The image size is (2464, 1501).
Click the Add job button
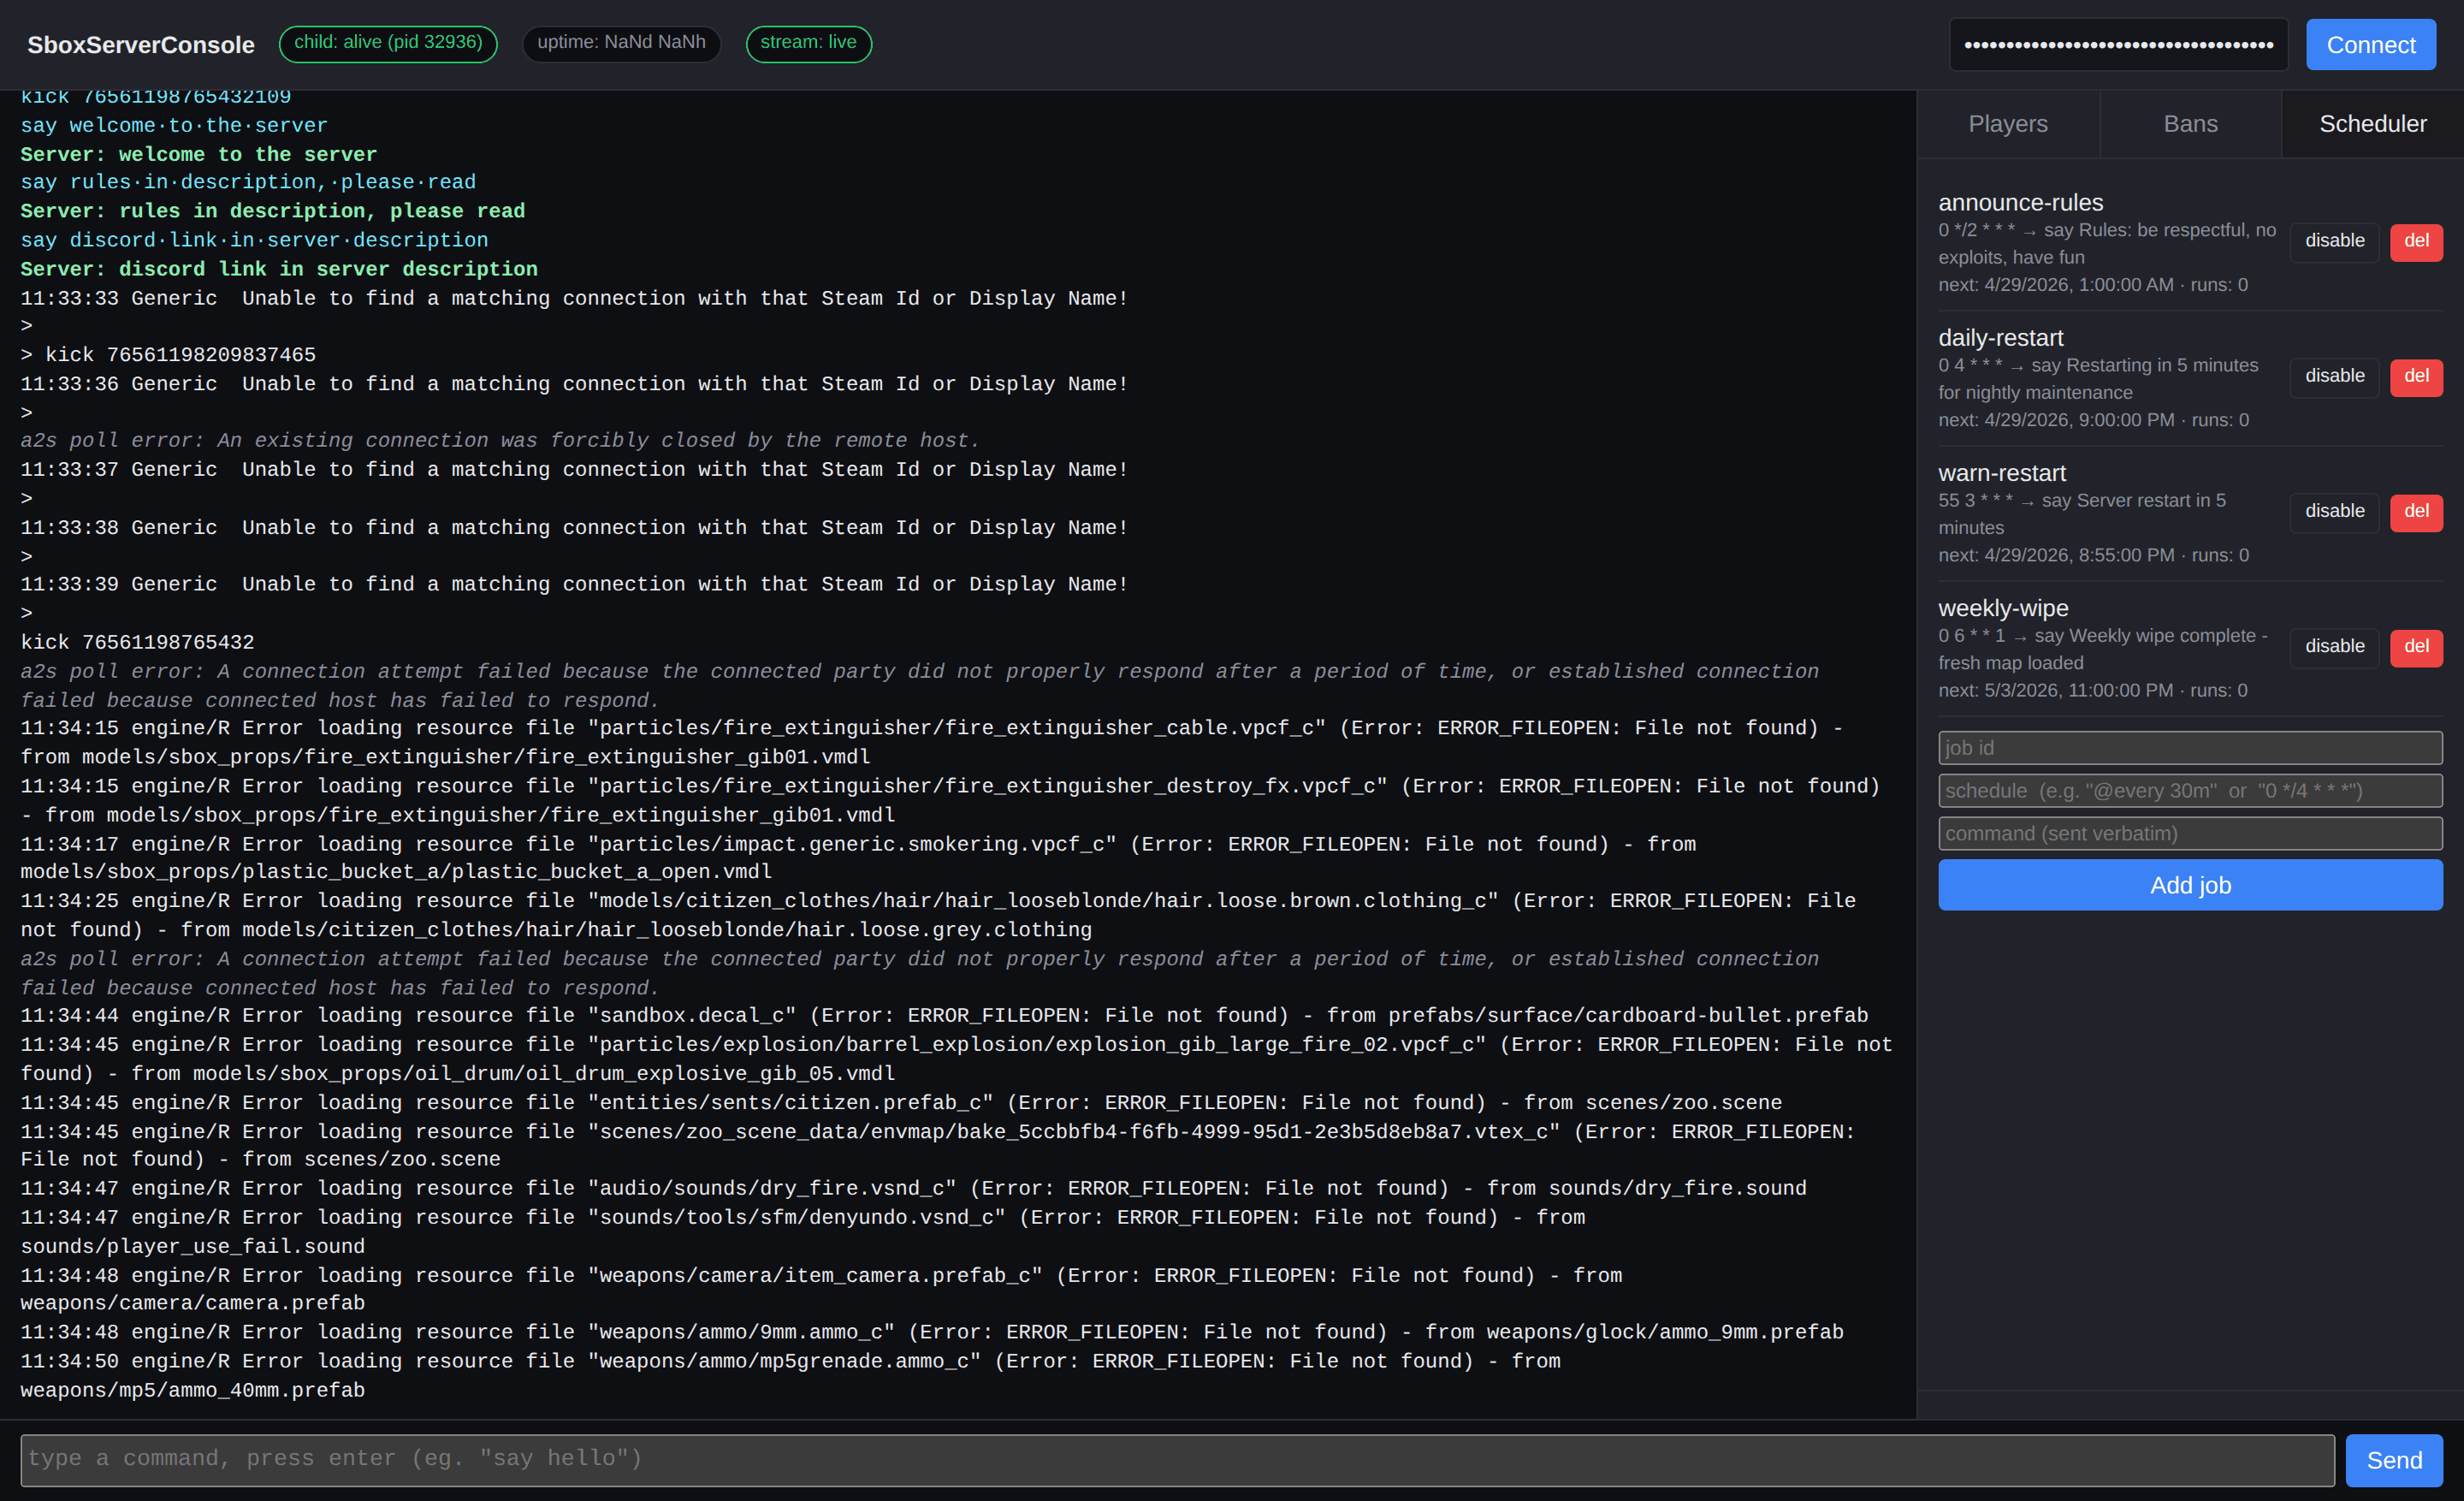pyautogui.click(x=2190, y=885)
